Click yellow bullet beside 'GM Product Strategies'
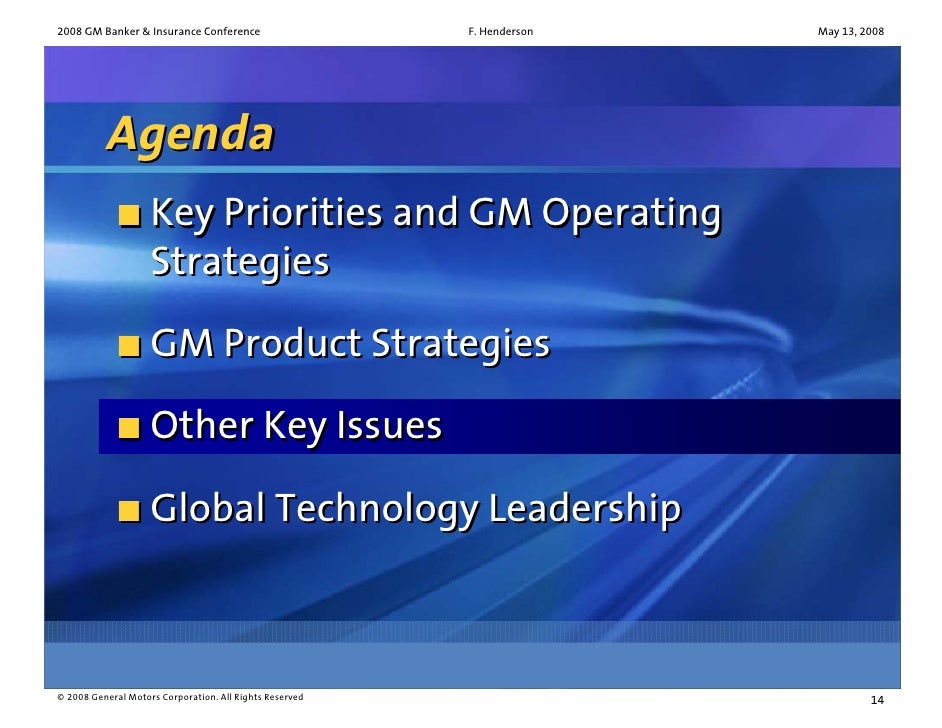Screen dimensions: 942x728 (129, 346)
